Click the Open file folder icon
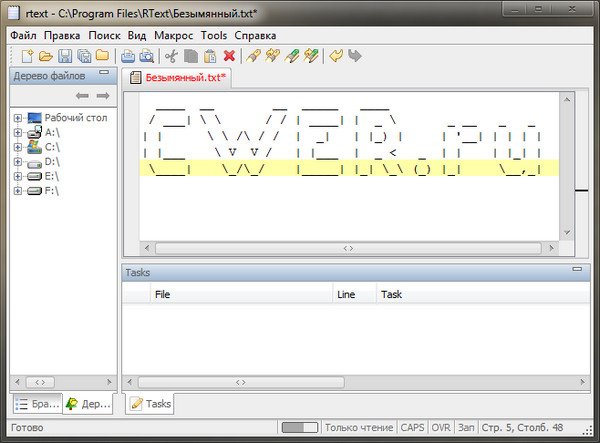Image resolution: width=600 pixels, height=443 pixels. tap(46, 56)
